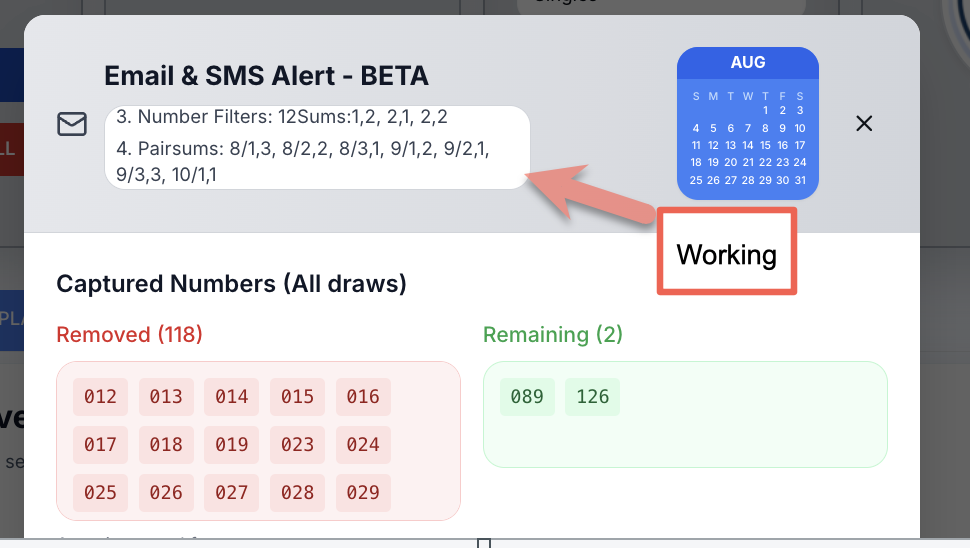The image size is (970, 548).
Task: Click removed number chip 025
Action: [x=100, y=493]
